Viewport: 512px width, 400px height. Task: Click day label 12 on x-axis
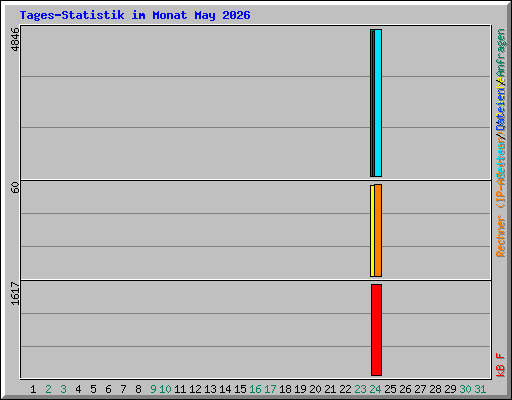tap(195, 389)
